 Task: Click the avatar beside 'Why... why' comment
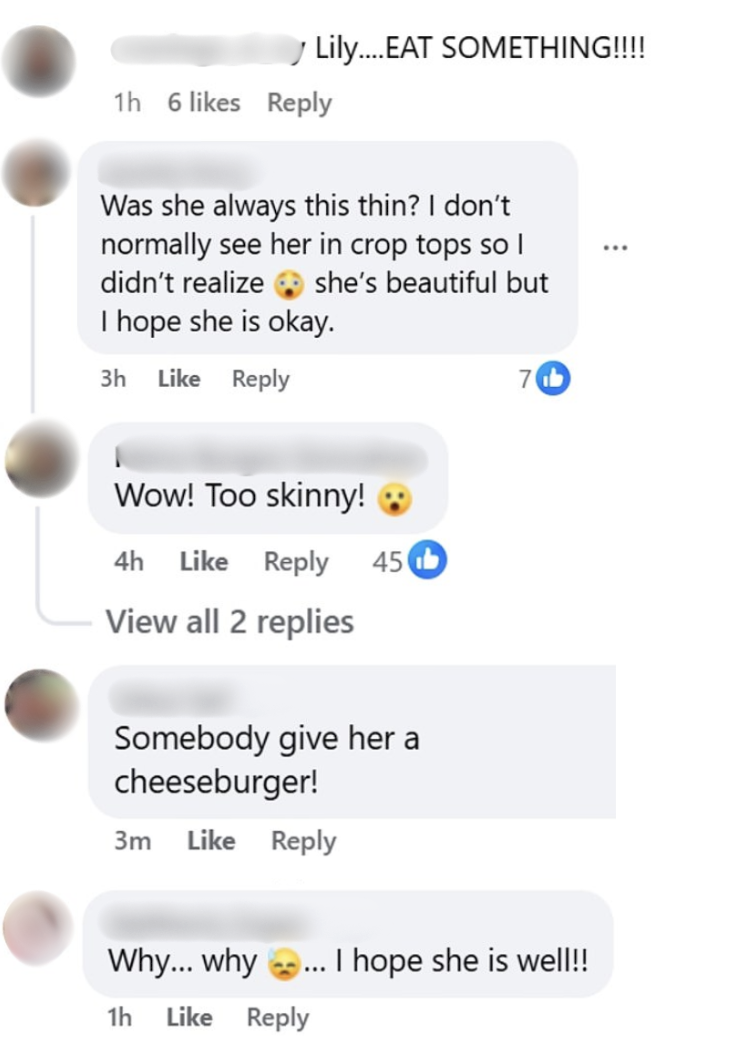(38, 927)
